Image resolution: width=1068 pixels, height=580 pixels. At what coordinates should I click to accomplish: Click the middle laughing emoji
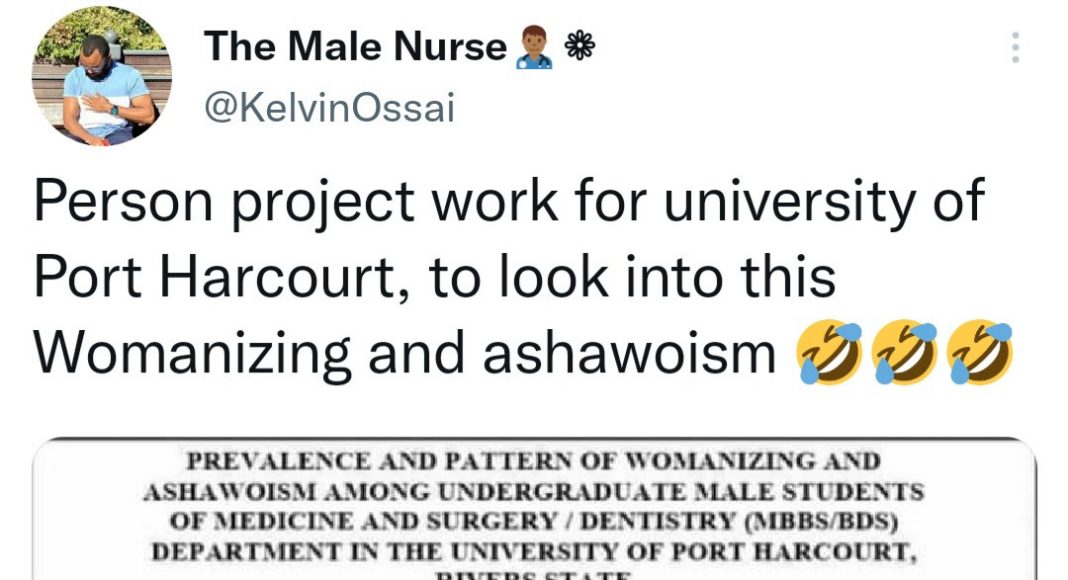pos(904,352)
